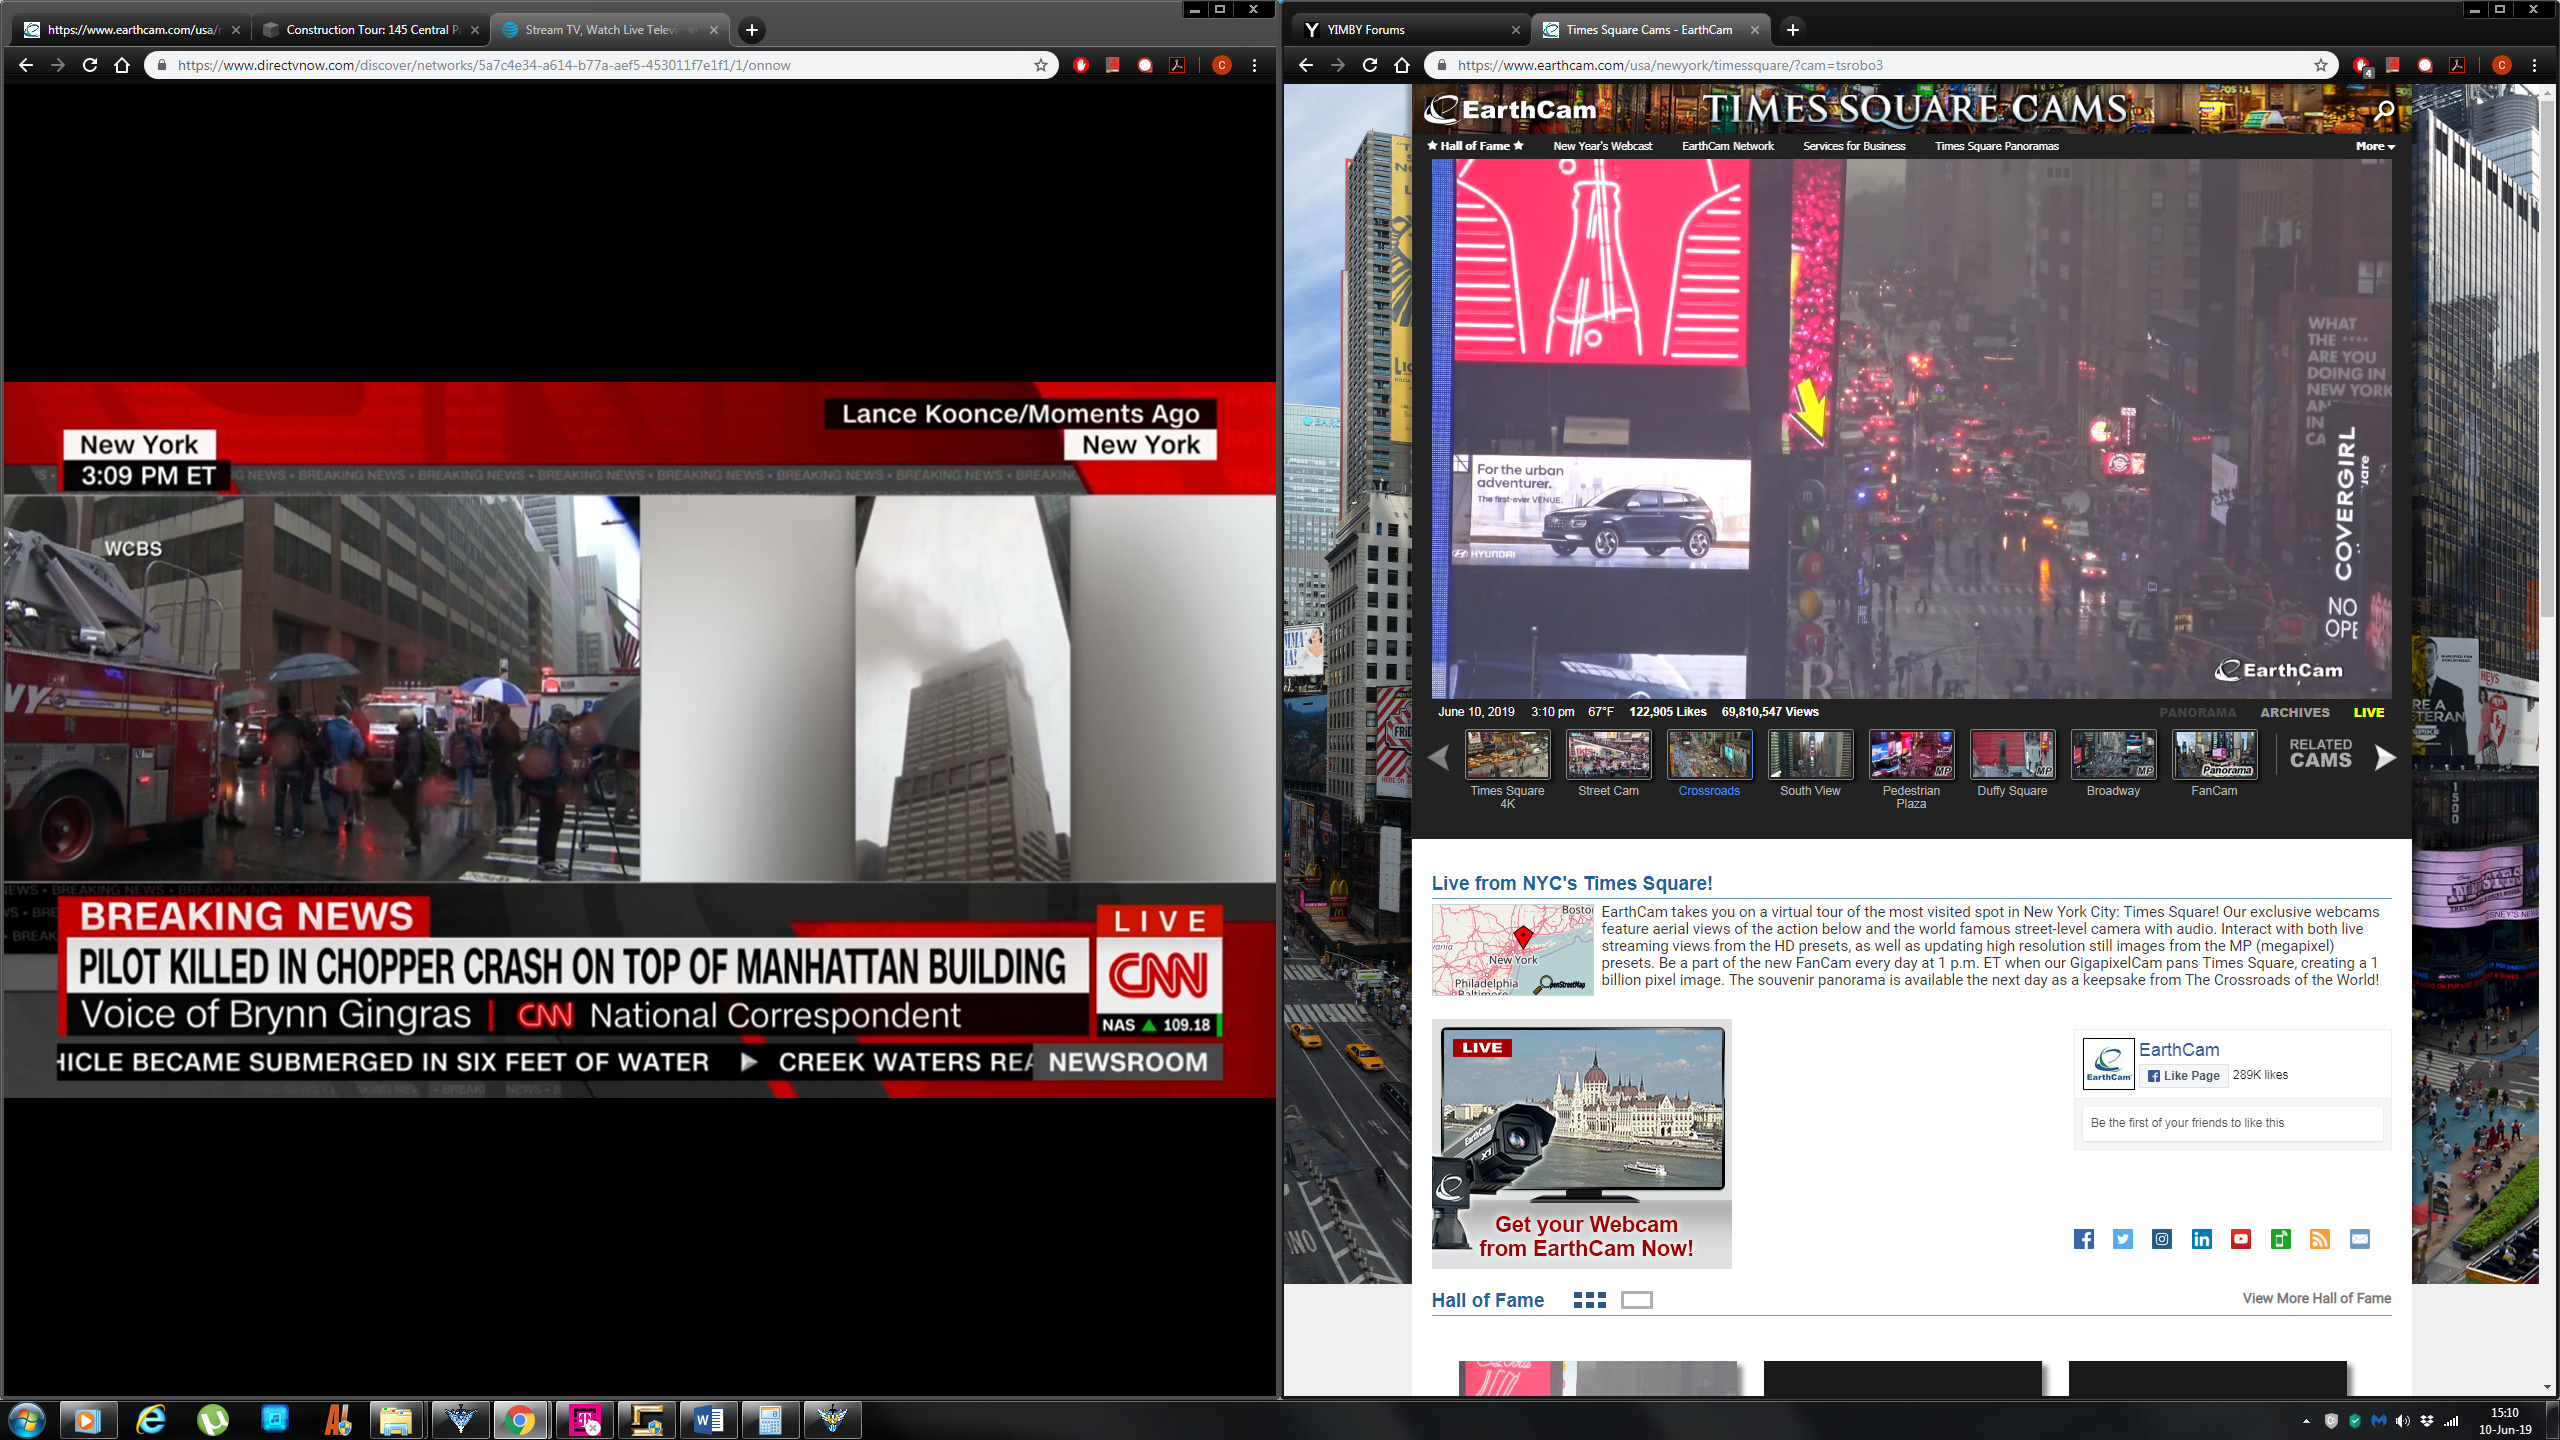2560x1440 pixels.
Task: Launch uTorrent from the taskbar
Action: [x=213, y=1420]
